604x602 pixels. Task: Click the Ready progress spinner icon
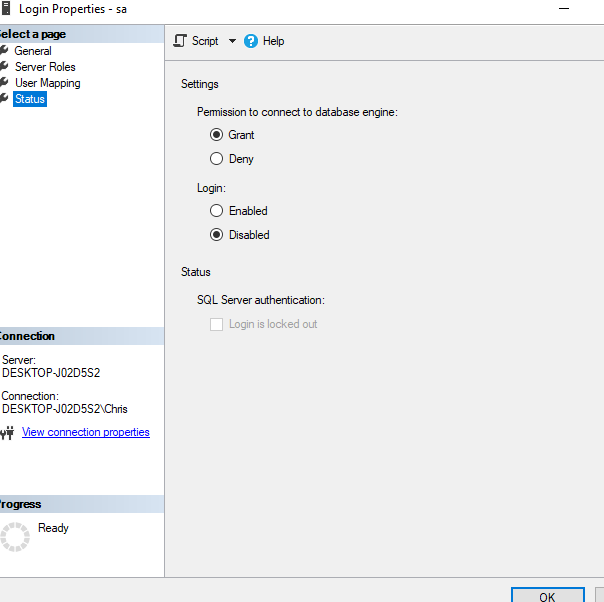point(15,536)
